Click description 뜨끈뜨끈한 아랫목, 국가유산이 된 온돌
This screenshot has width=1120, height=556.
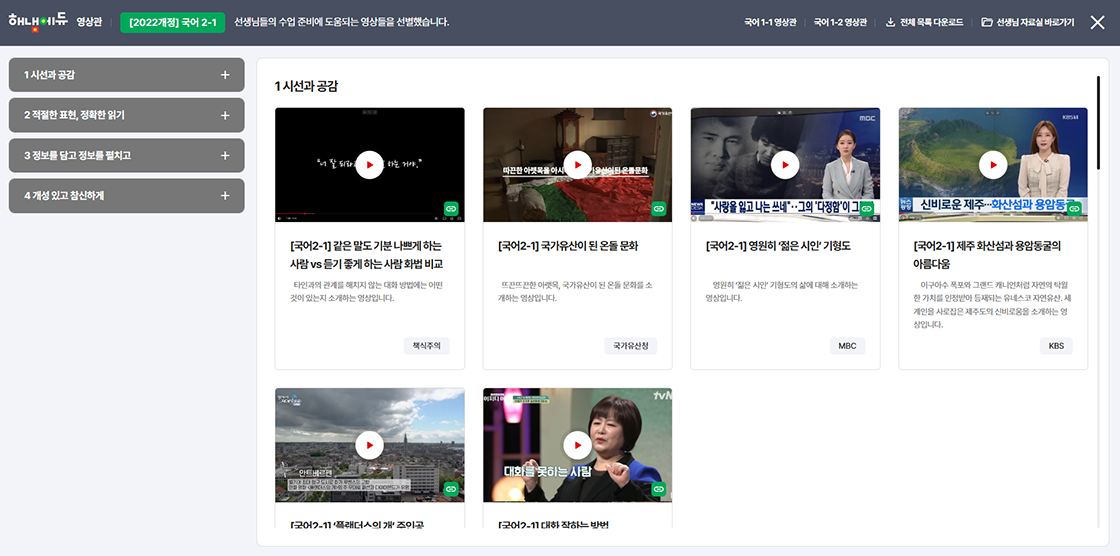click(x=574, y=292)
